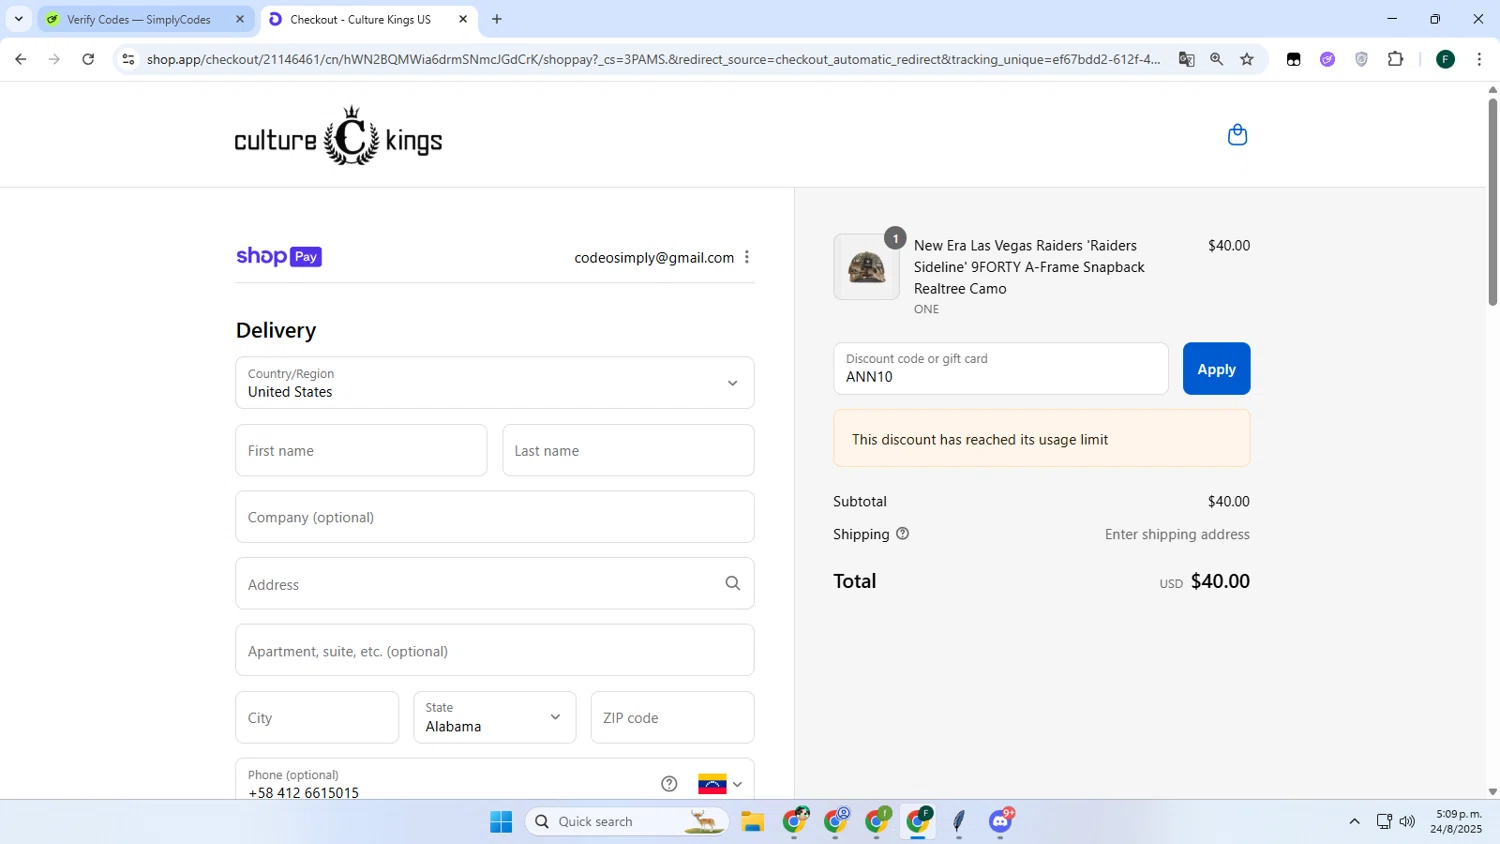The image size is (1500, 844).
Task: Click the URL address bar
Action: click(x=653, y=59)
